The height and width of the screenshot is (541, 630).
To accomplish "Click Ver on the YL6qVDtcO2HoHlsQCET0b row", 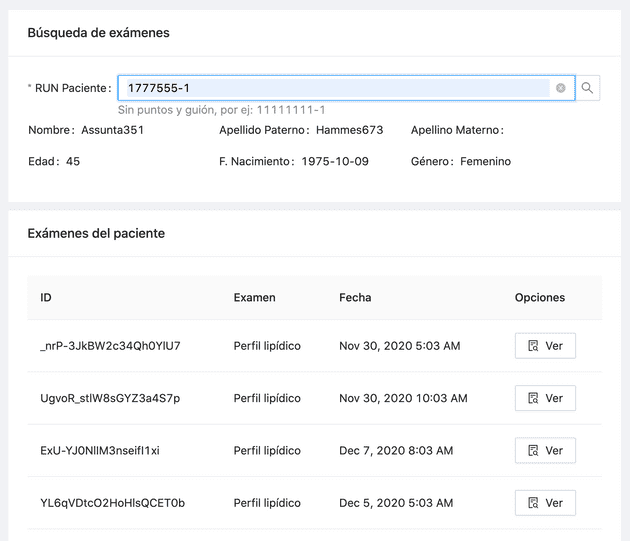I will click(545, 502).
